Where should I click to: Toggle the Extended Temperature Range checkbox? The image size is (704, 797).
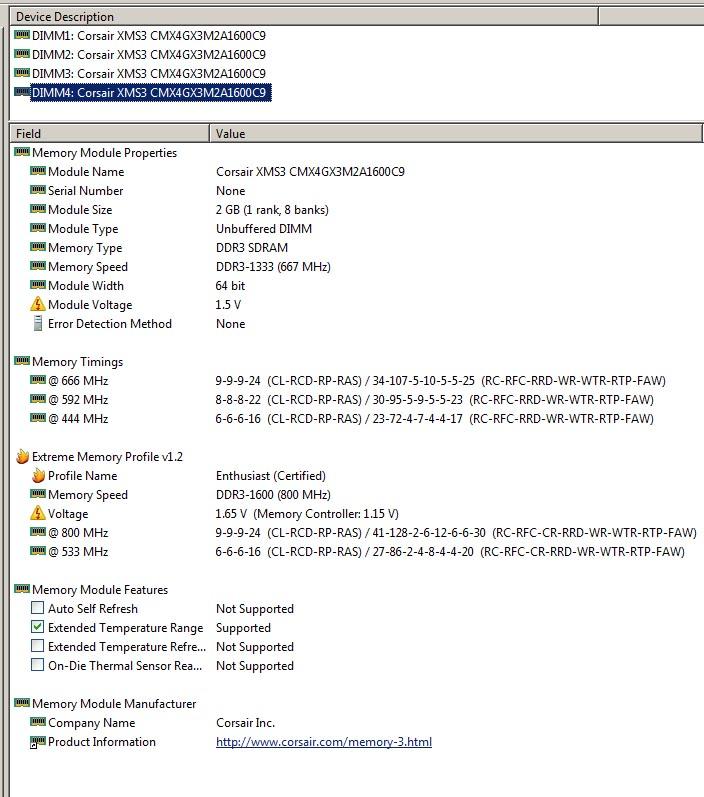(37, 627)
